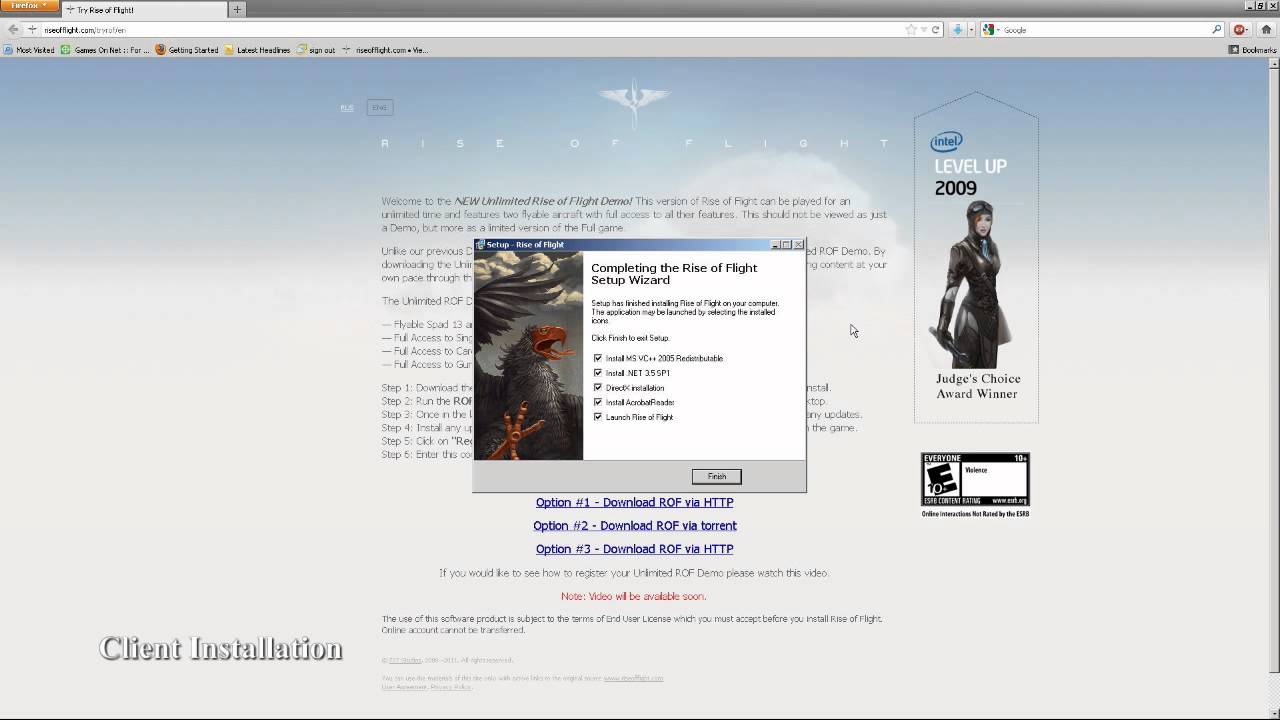Uncheck Install AcrobatReader checkbox
Screen dimensions: 1280x720
click(598, 402)
